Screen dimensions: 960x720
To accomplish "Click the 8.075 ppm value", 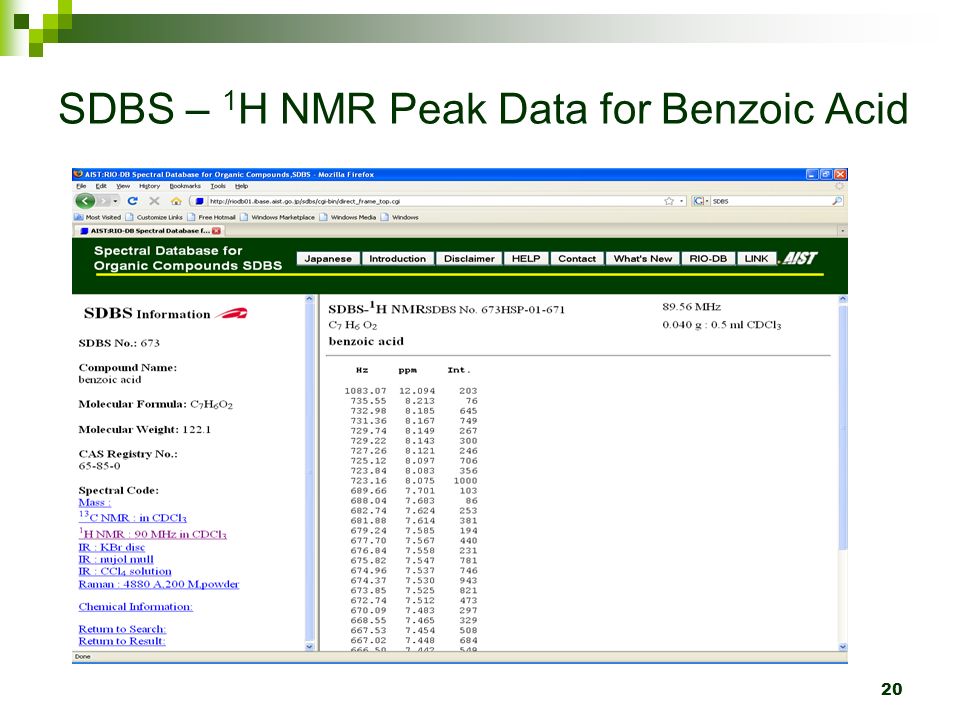I will coord(420,481).
